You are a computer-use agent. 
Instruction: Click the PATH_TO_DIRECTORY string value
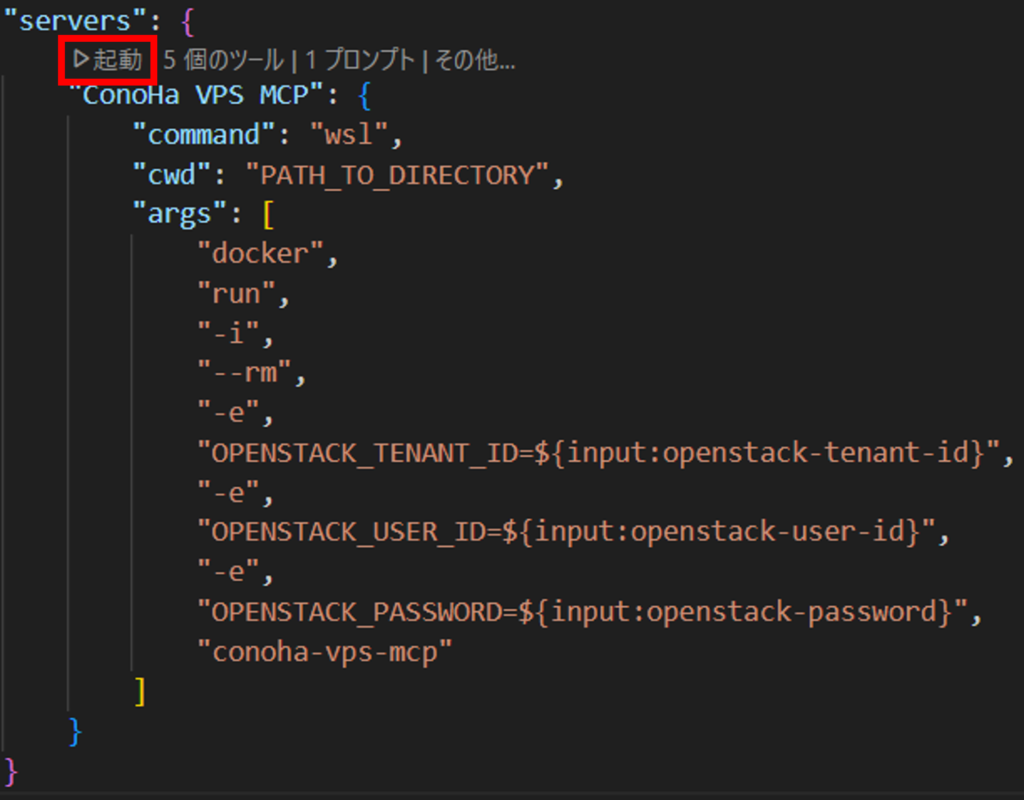tap(398, 175)
